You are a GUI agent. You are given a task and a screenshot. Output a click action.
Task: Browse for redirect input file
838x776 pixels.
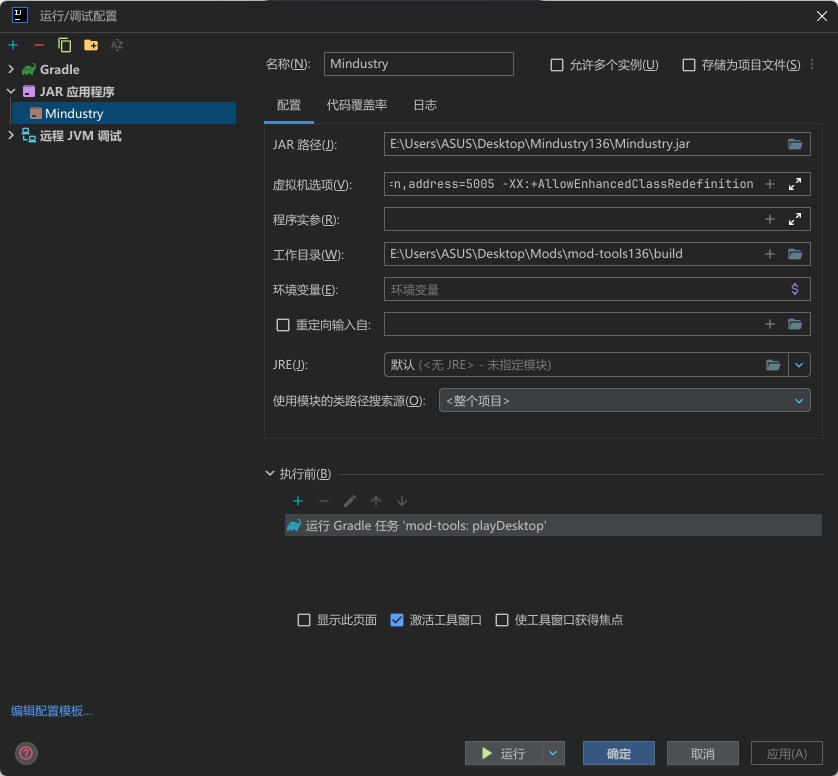tap(795, 324)
